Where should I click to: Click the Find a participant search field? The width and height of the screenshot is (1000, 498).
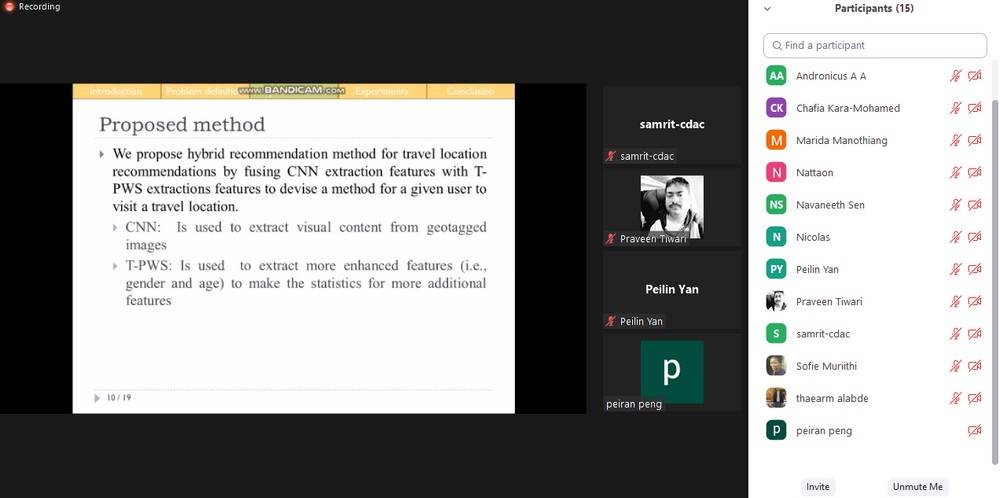coord(875,45)
